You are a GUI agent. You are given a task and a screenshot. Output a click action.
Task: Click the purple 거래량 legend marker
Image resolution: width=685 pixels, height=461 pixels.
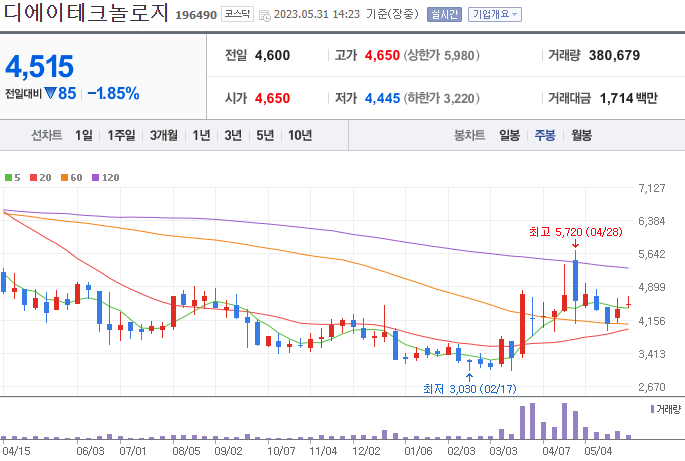coord(652,409)
